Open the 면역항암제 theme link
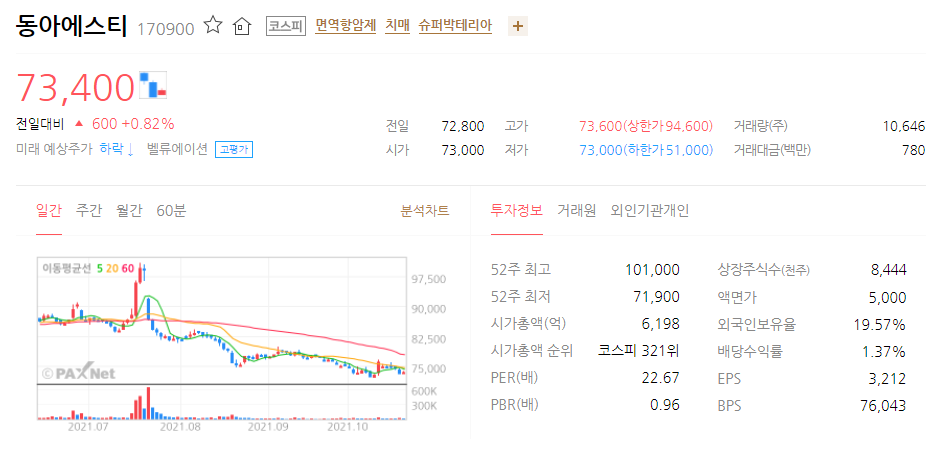Image resolution: width=935 pixels, height=454 pixels. 346,26
